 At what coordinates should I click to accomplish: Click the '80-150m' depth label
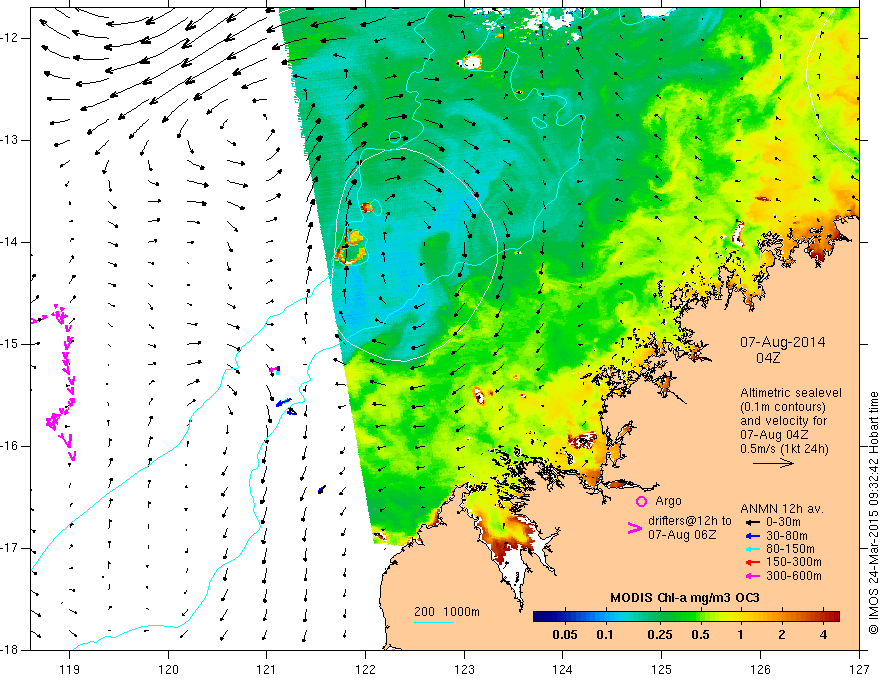790,549
